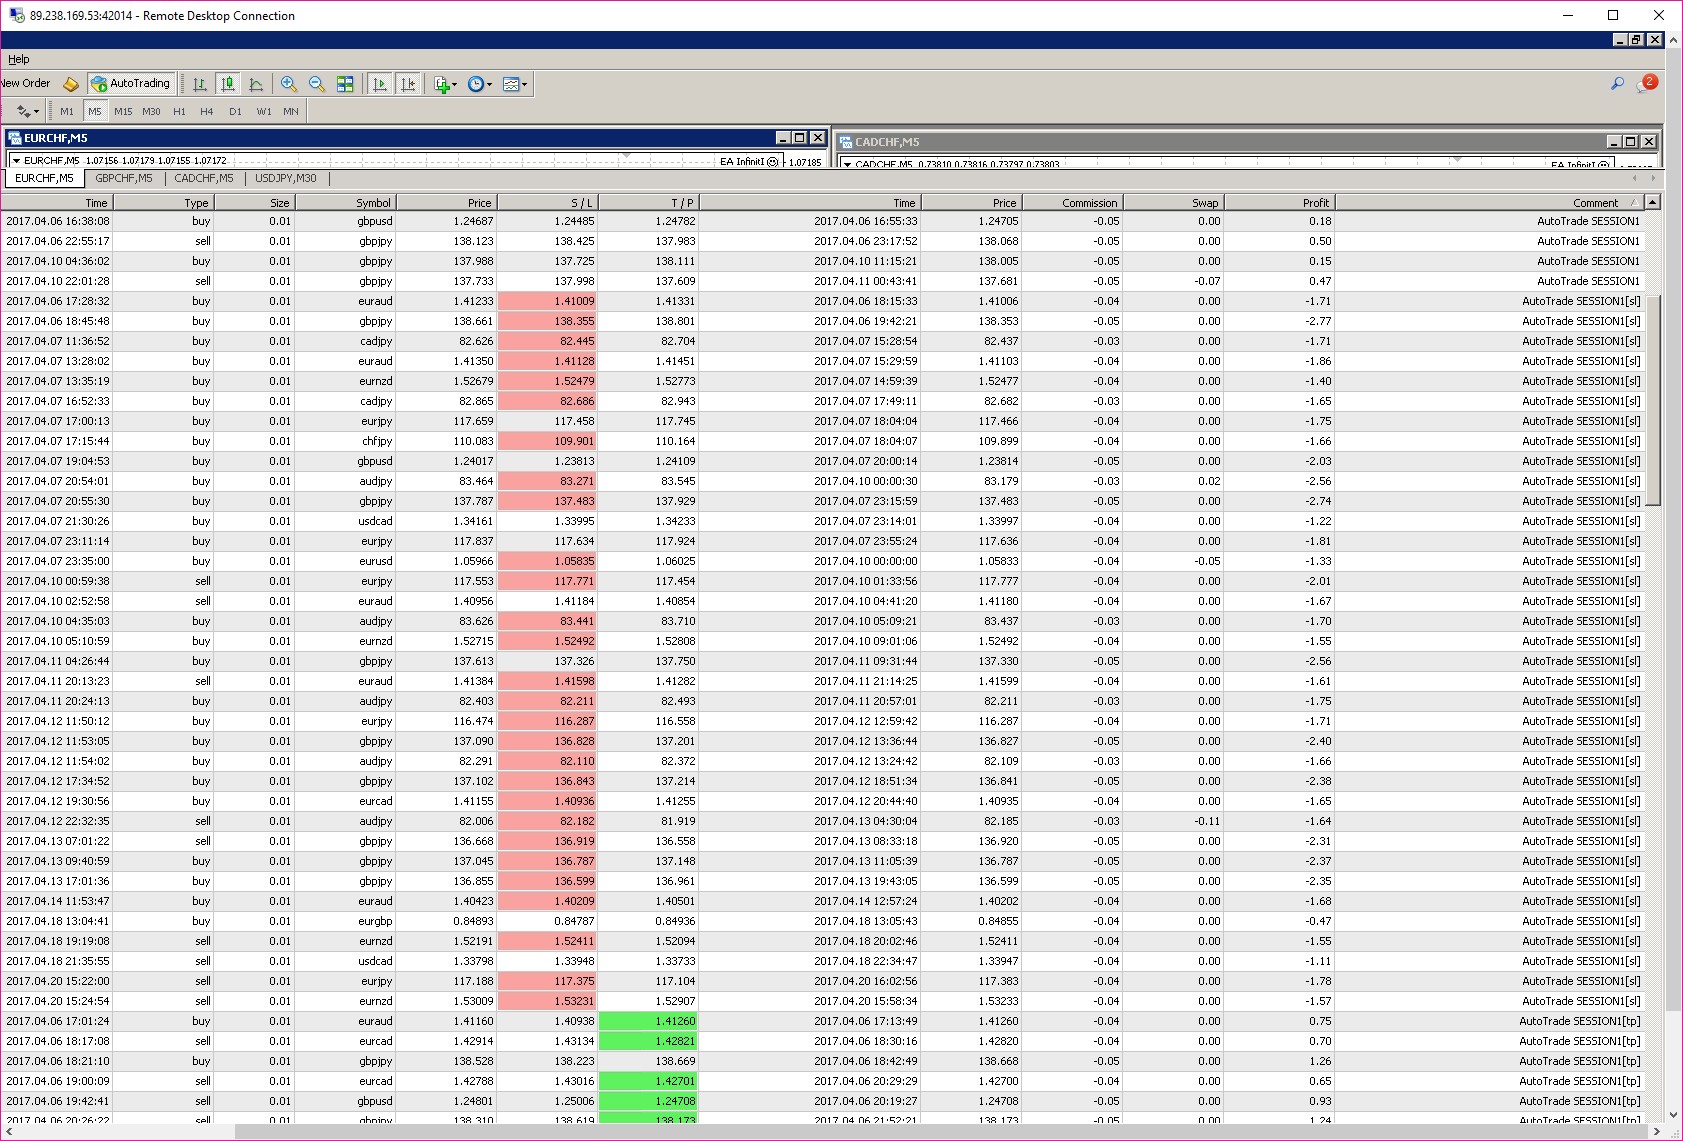The width and height of the screenshot is (1683, 1141).
Task: Open the search magnifier icon
Action: click(1617, 84)
